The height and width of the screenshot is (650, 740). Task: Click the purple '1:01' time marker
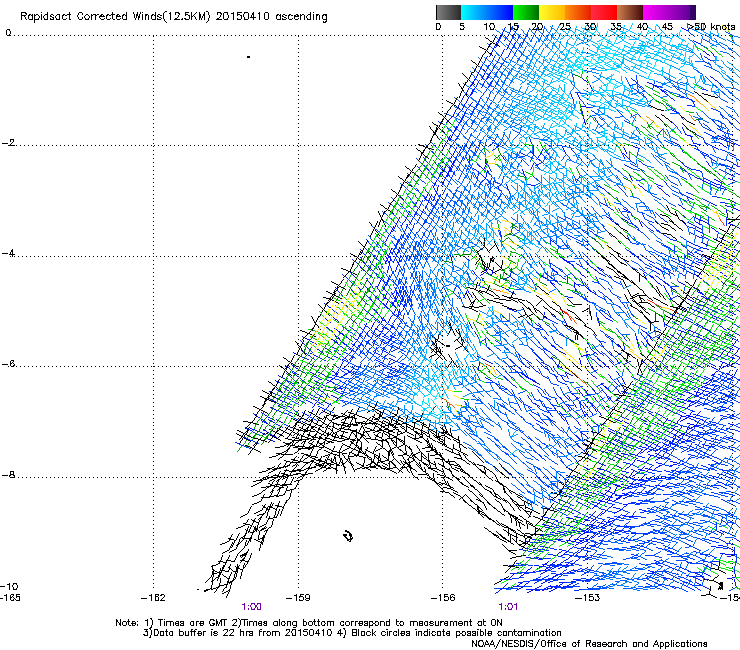click(508, 607)
